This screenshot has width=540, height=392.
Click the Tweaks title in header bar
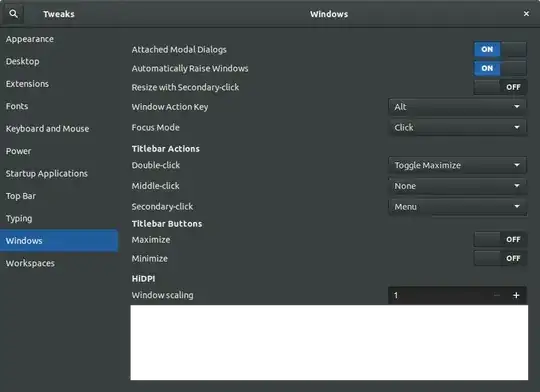click(59, 14)
